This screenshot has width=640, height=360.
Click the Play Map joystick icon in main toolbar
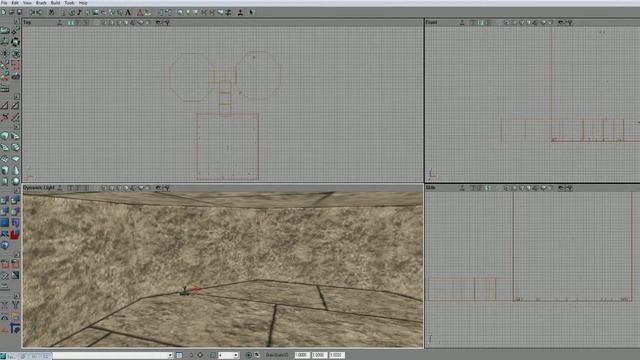(x=240, y=12)
